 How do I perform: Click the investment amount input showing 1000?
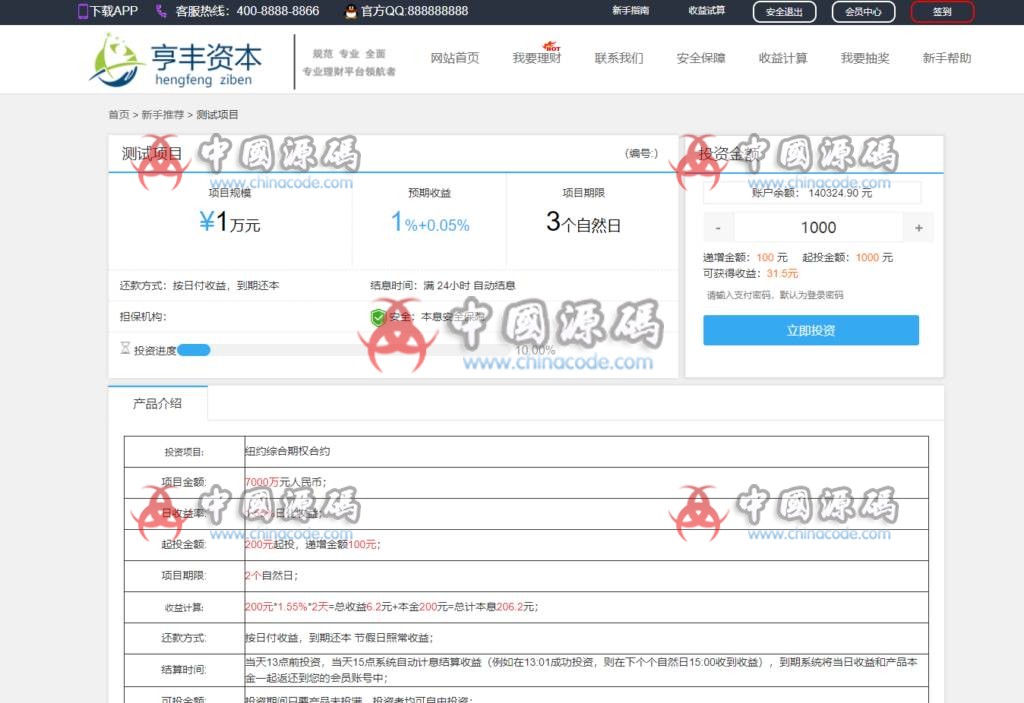pos(817,227)
